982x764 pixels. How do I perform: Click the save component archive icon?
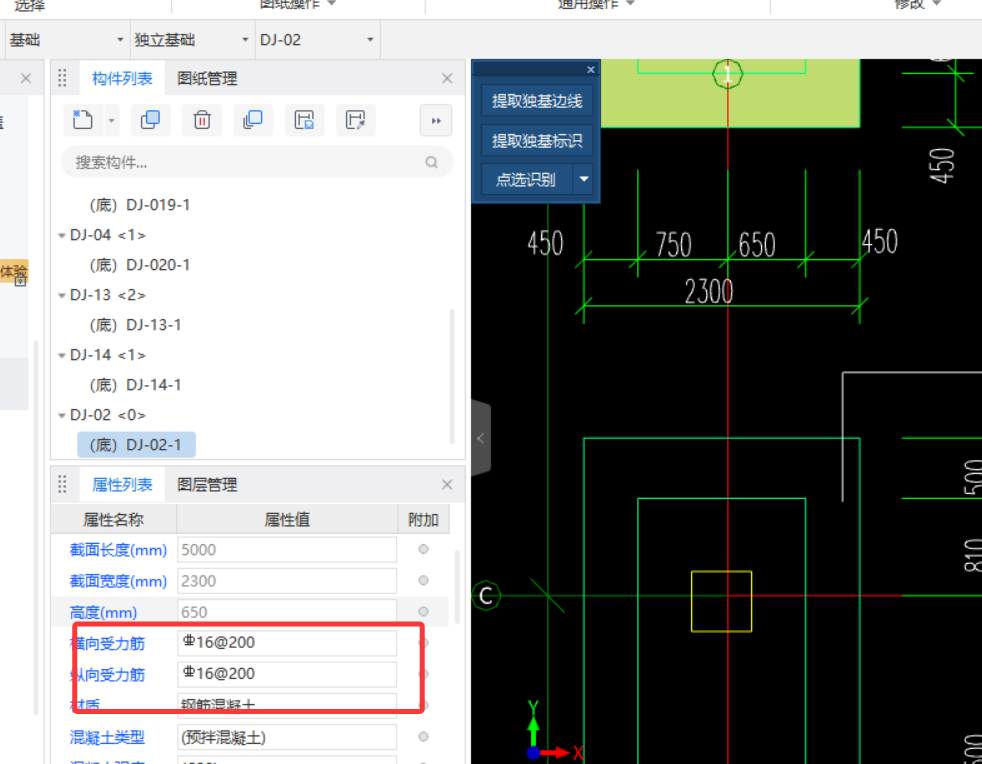(x=304, y=120)
